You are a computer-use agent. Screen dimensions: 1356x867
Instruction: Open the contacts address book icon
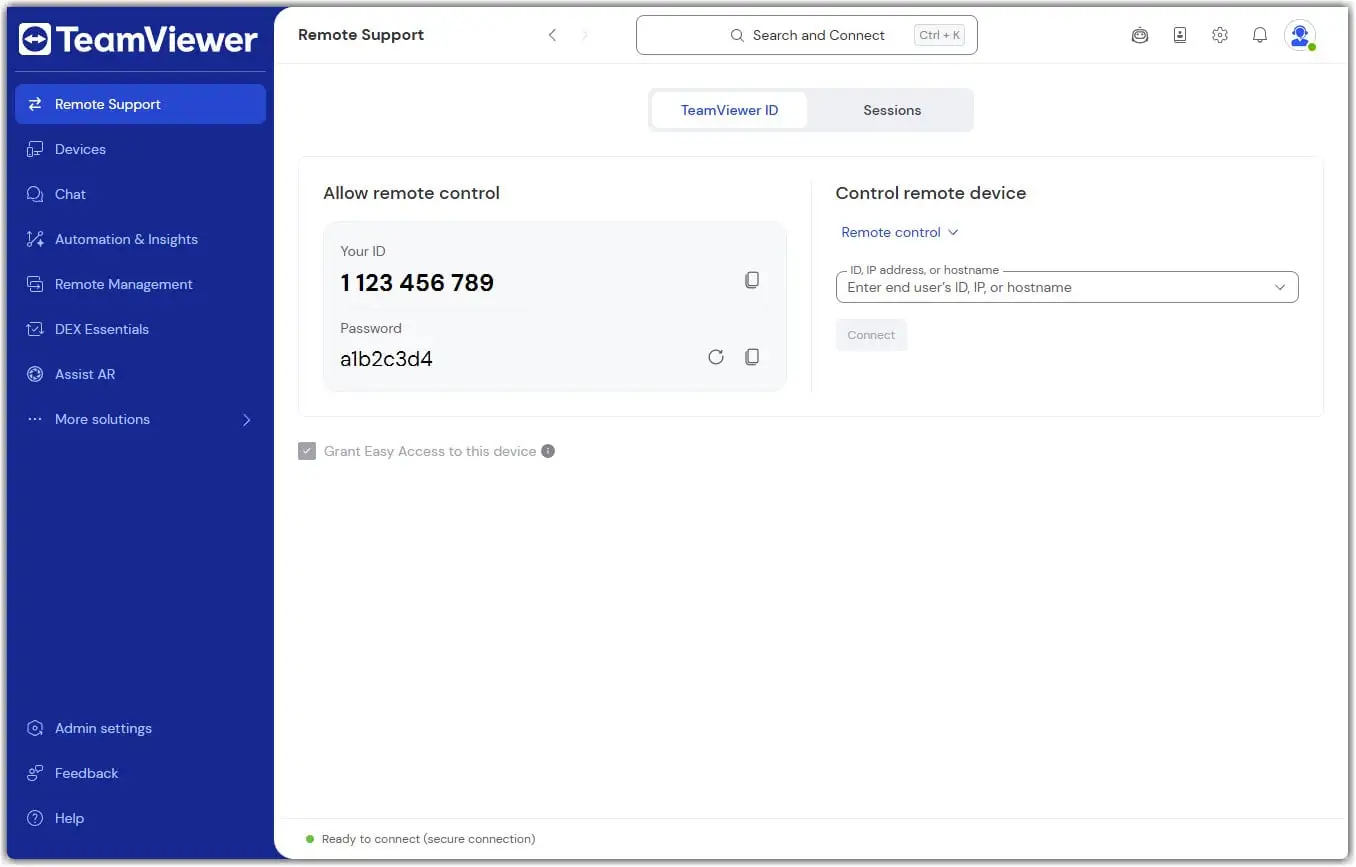point(1180,35)
